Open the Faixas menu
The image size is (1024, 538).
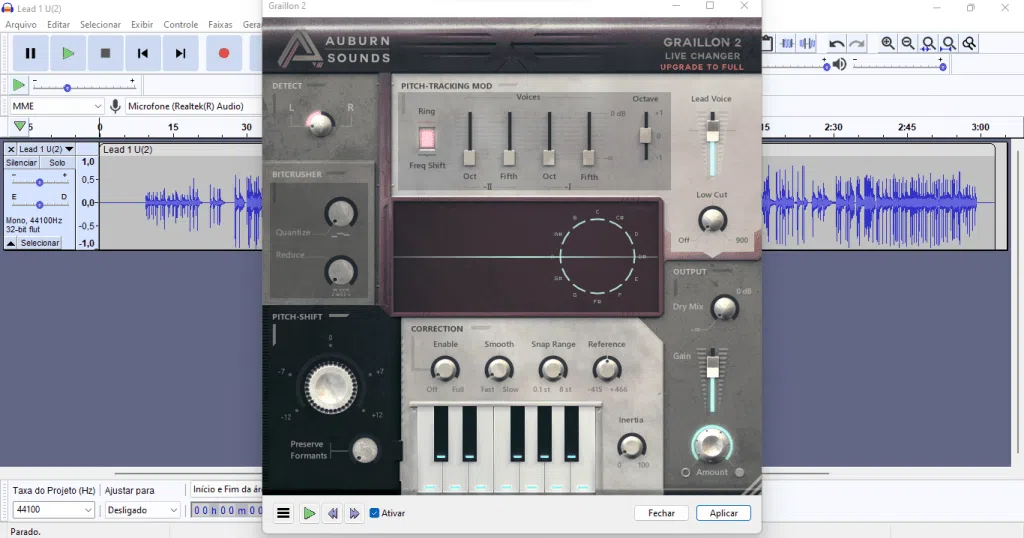[220, 24]
